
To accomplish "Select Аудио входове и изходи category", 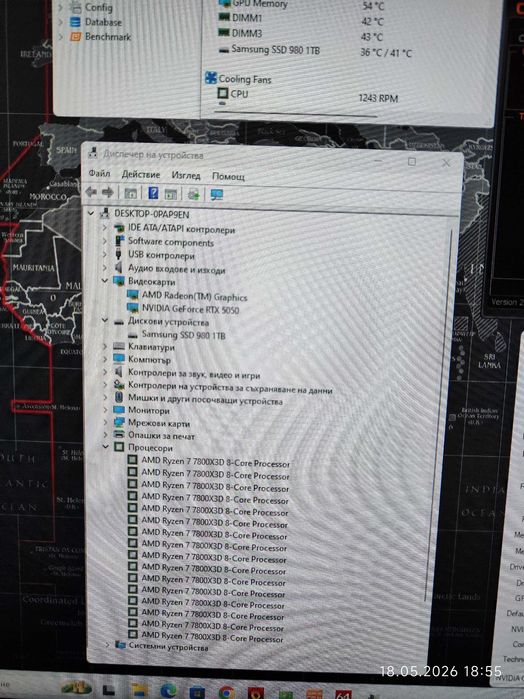I will click(177, 269).
